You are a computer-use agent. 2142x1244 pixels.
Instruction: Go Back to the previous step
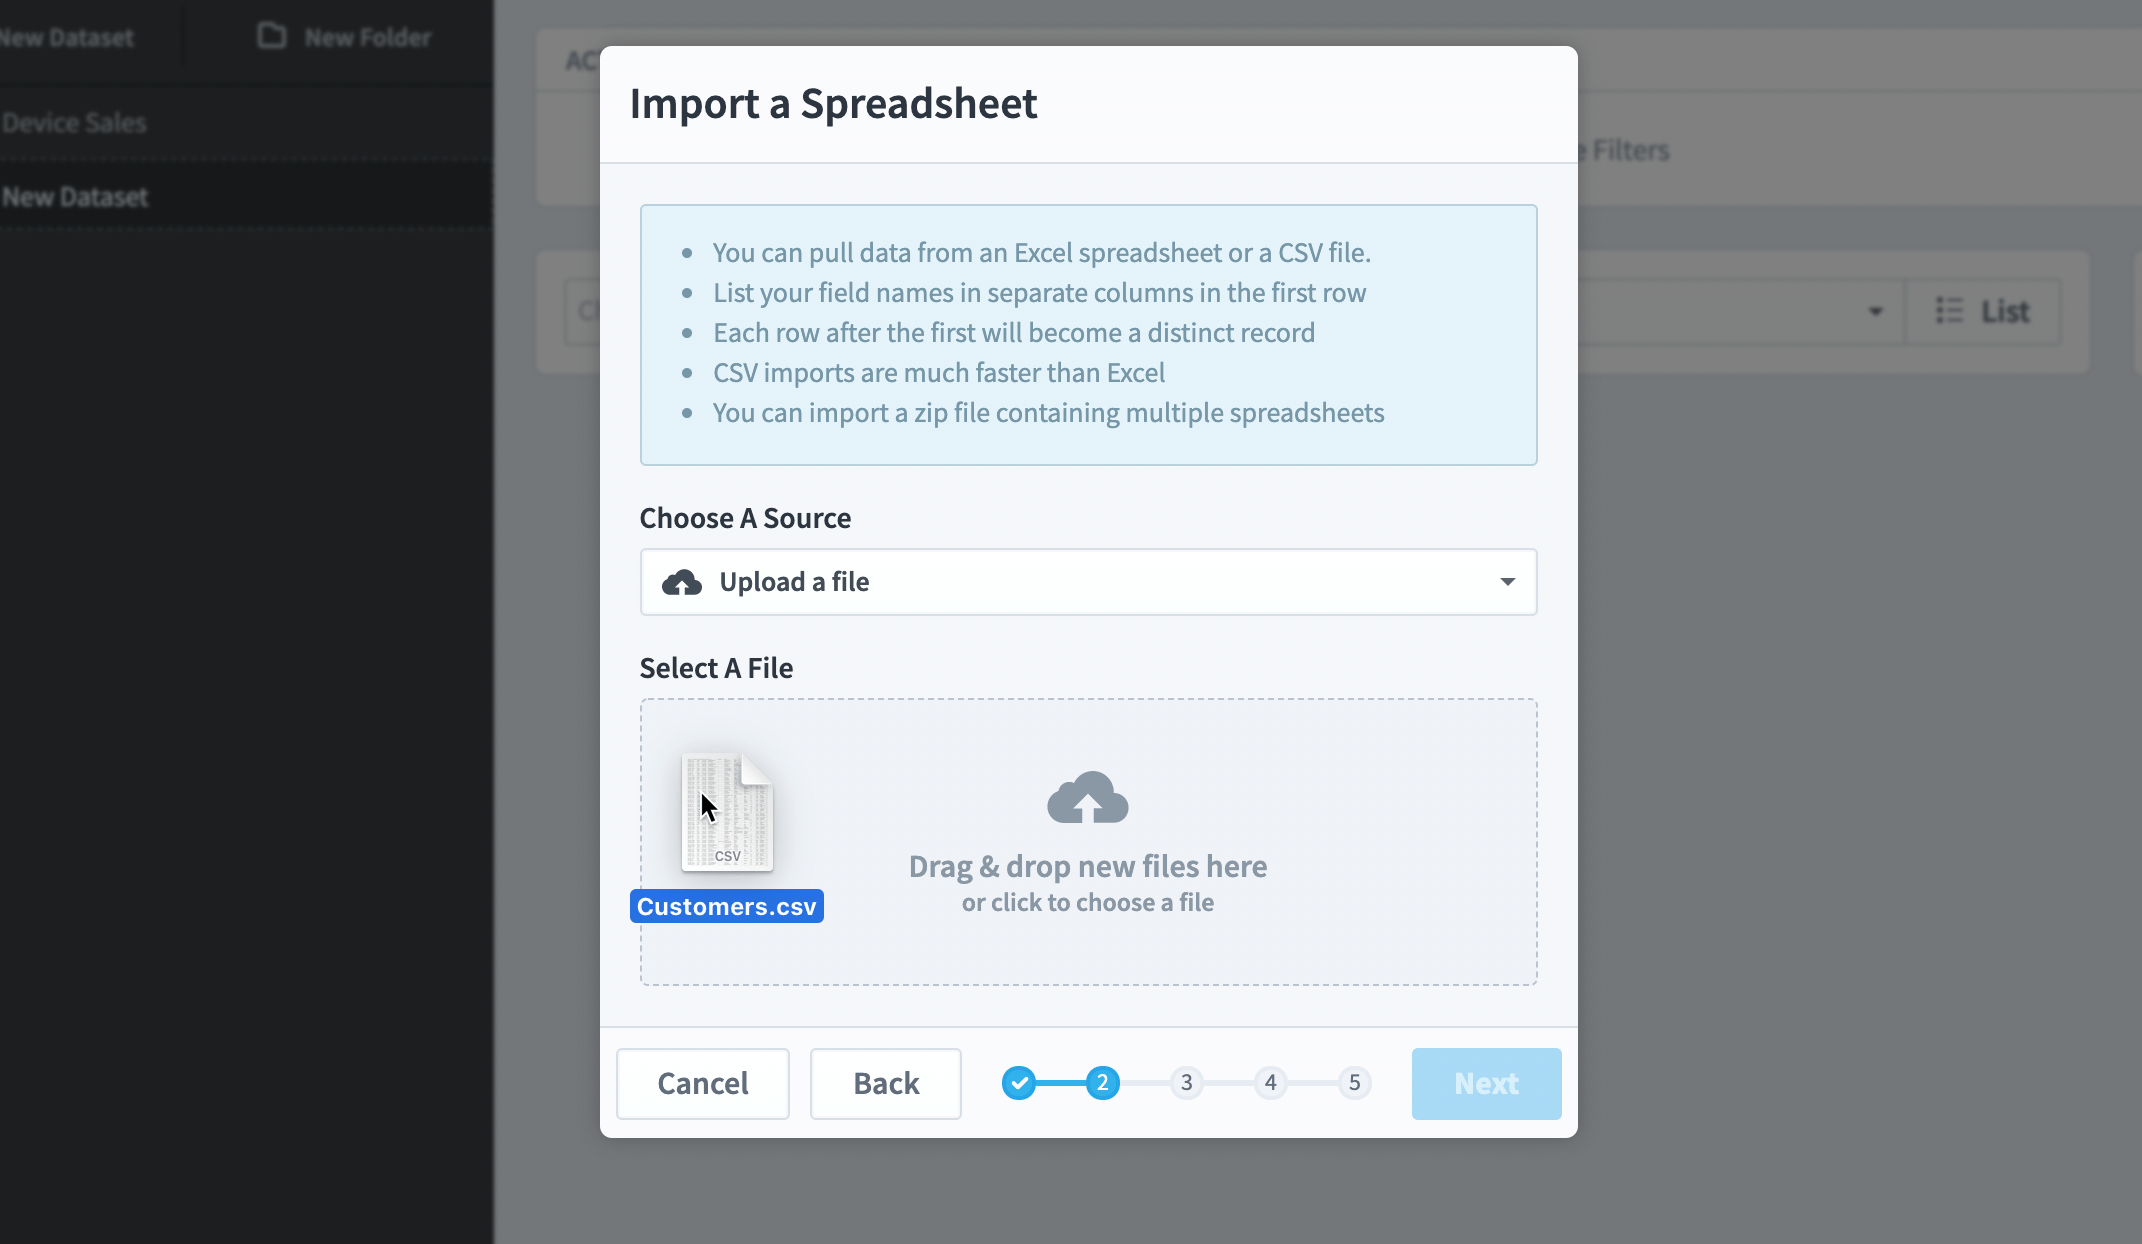point(886,1084)
